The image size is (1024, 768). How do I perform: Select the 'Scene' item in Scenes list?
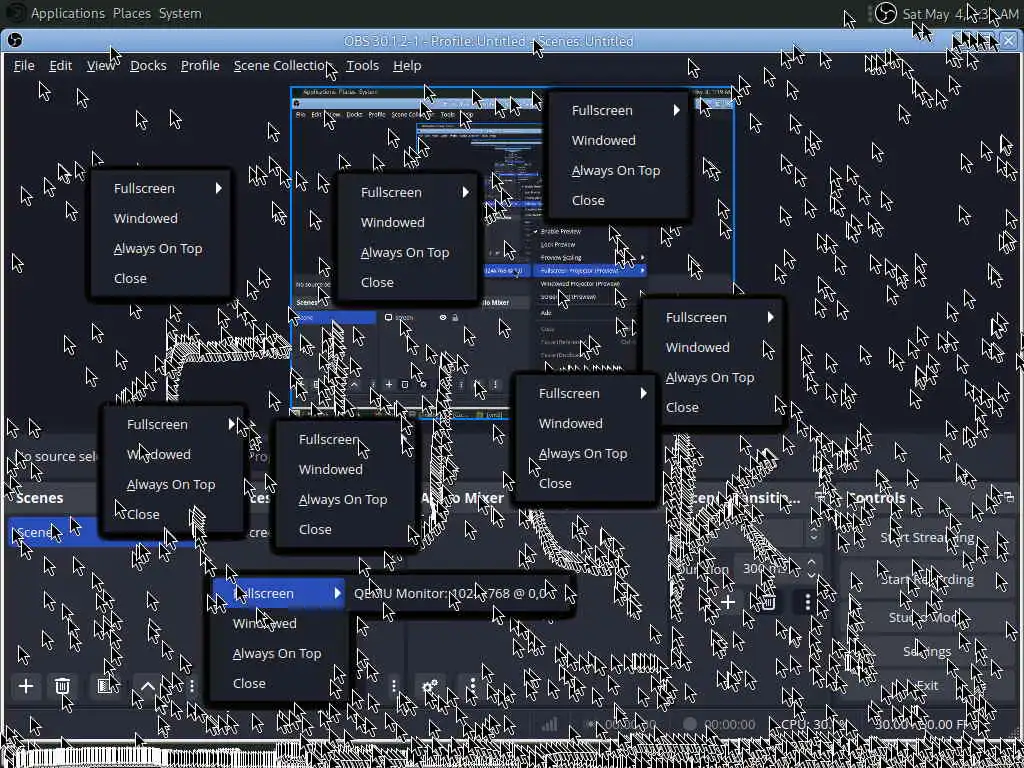[101, 532]
